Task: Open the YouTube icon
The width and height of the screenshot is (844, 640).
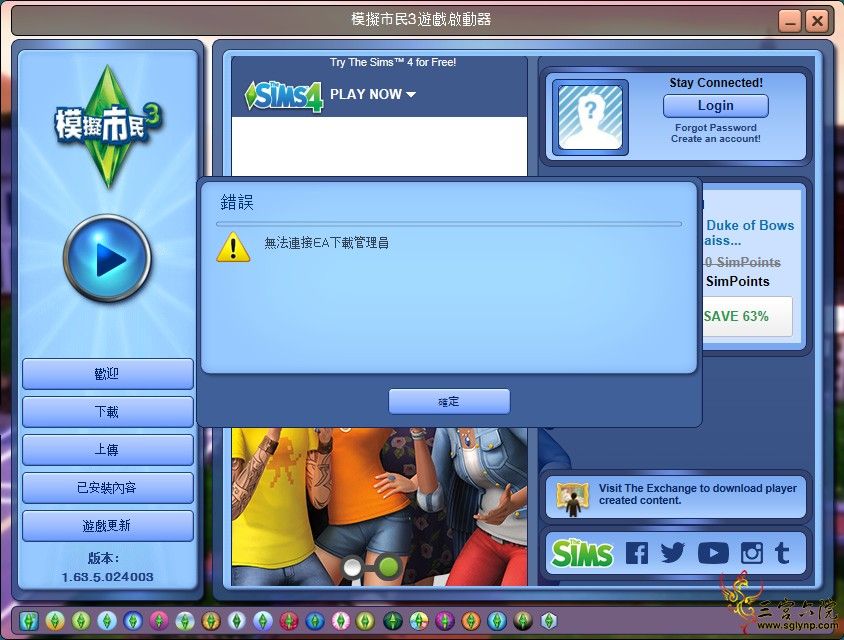Action: [713, 553]
